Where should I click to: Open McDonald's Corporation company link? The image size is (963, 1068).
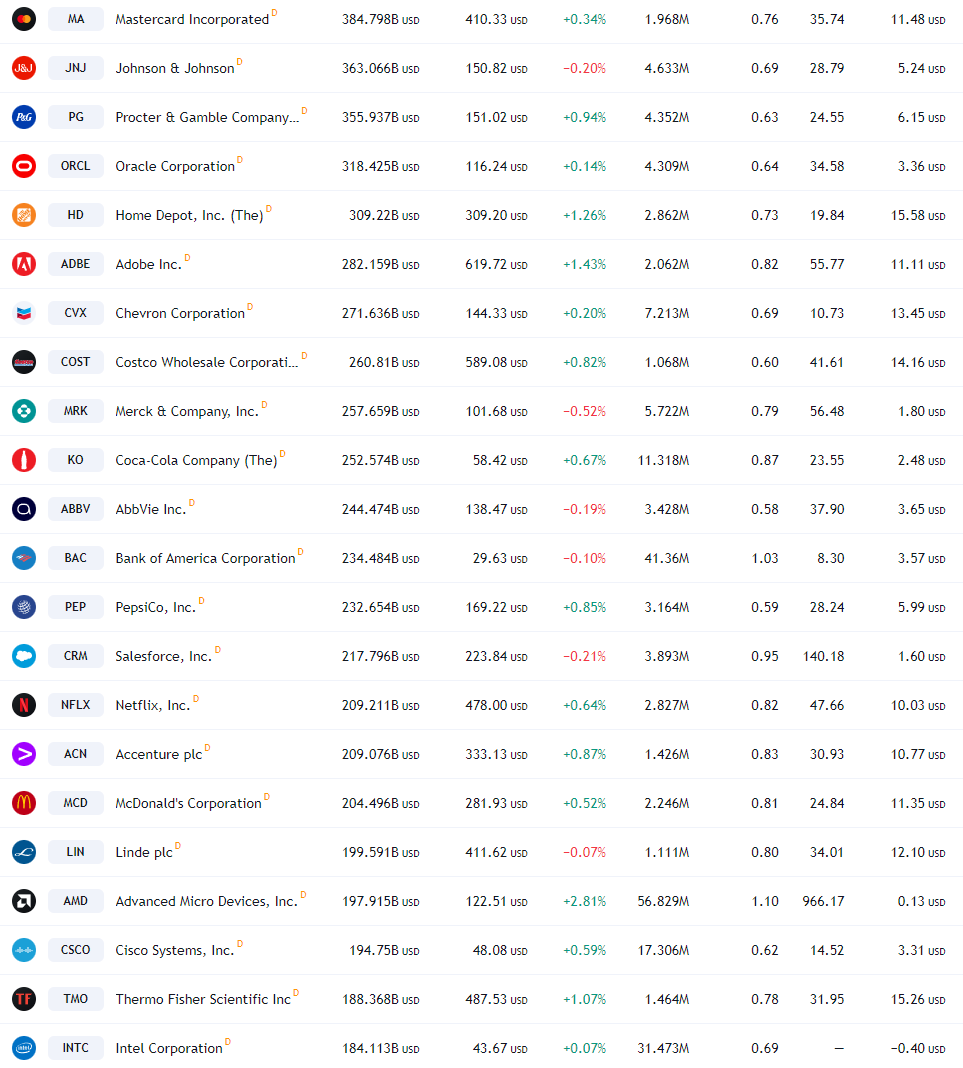[189, 804]
